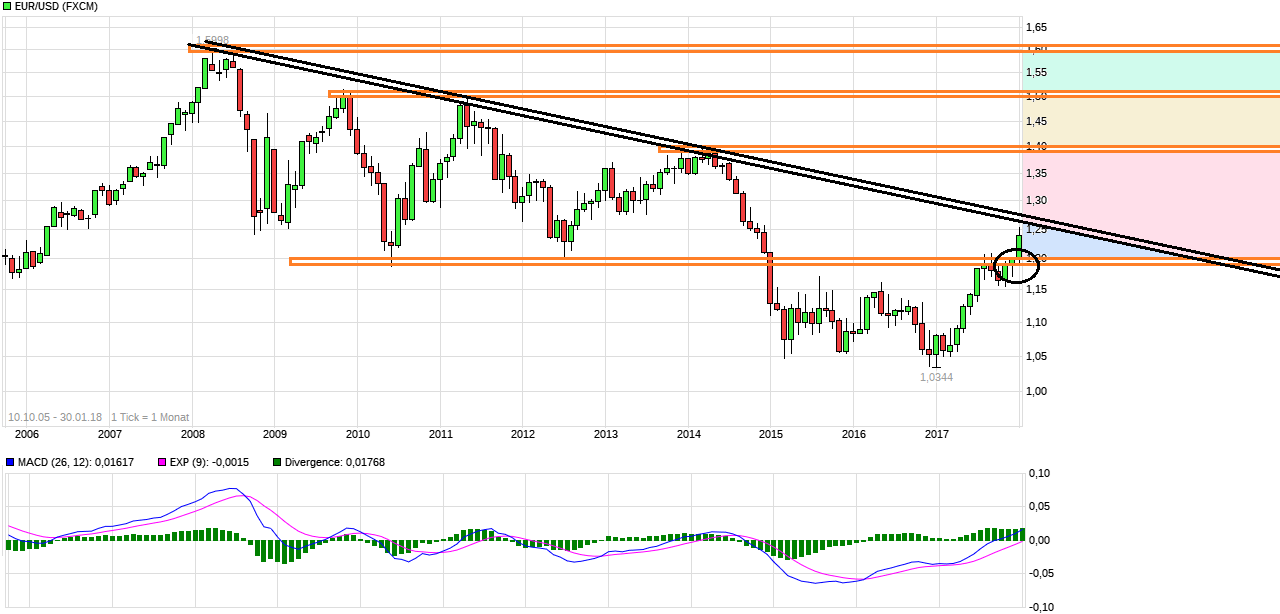Click the 0,05 MACD axis label
The image size is (1280, 614).
(1040, 507)
